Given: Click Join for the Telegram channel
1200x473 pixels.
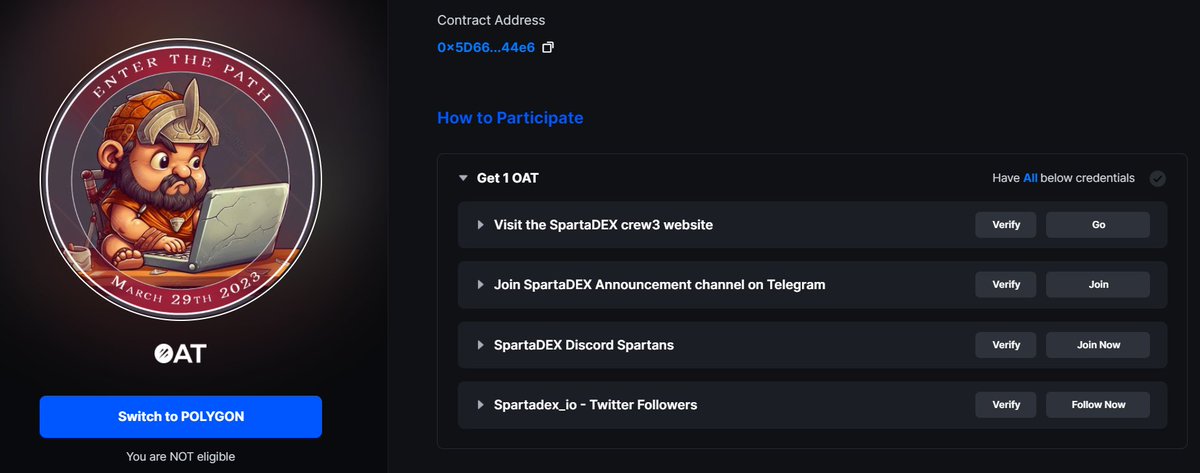Looking at the screenshot, I should (1098, 285).
